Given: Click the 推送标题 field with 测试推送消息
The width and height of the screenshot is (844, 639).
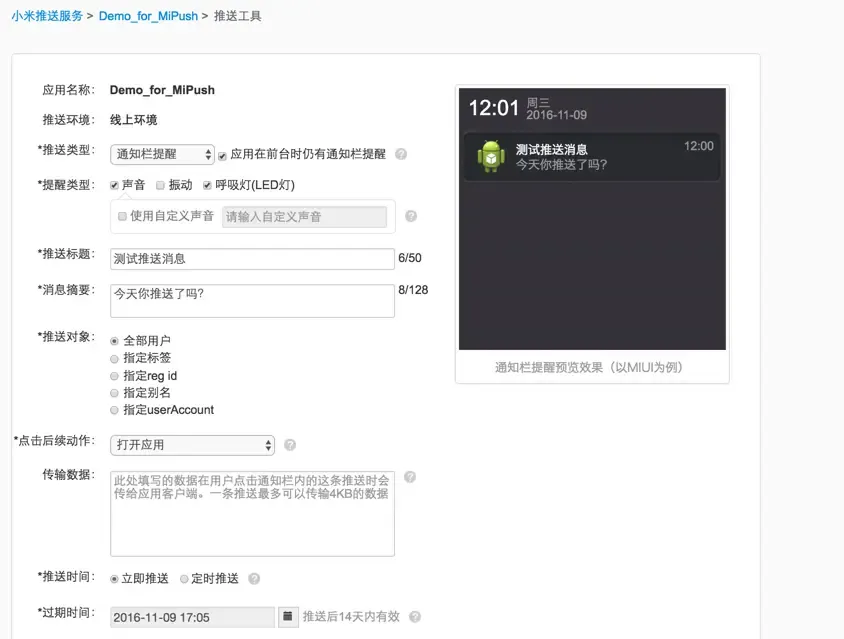Looking at the screenshot, I should [252, 259].
